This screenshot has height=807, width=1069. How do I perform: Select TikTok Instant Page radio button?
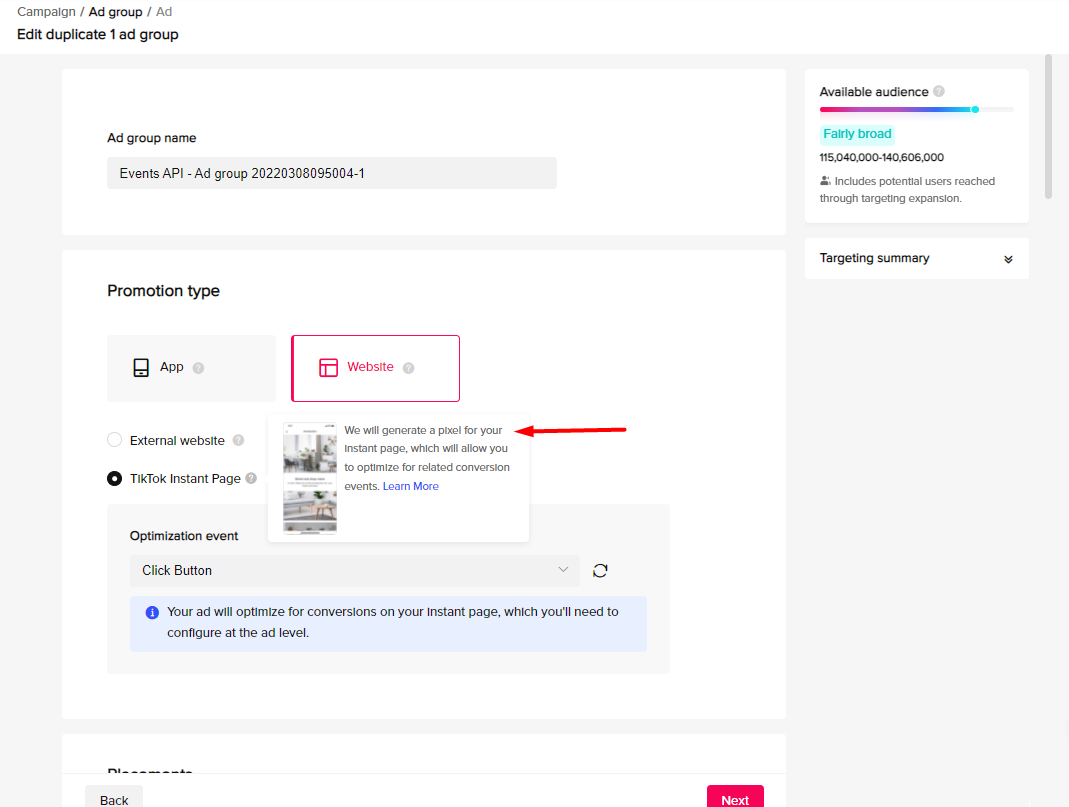click(x=115, y=479)
